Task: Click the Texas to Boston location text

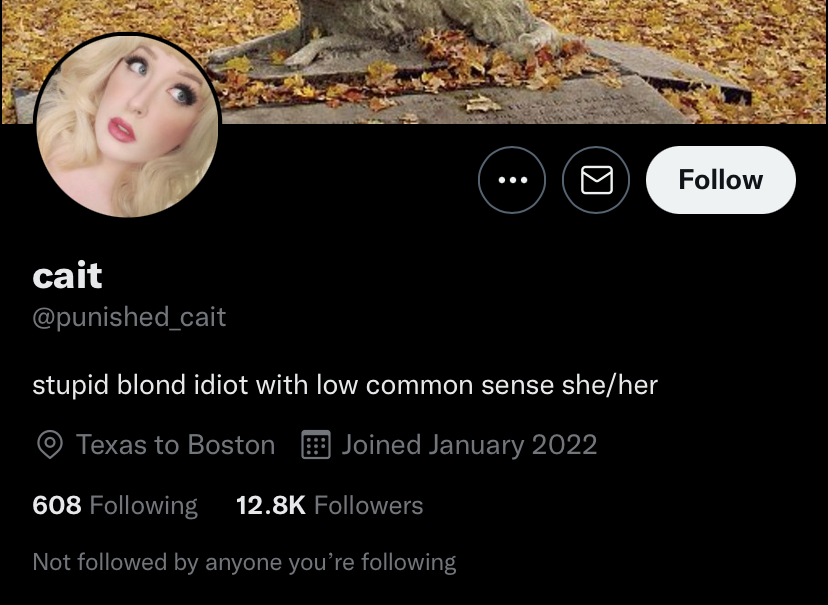Action: [x=175, y=445]
